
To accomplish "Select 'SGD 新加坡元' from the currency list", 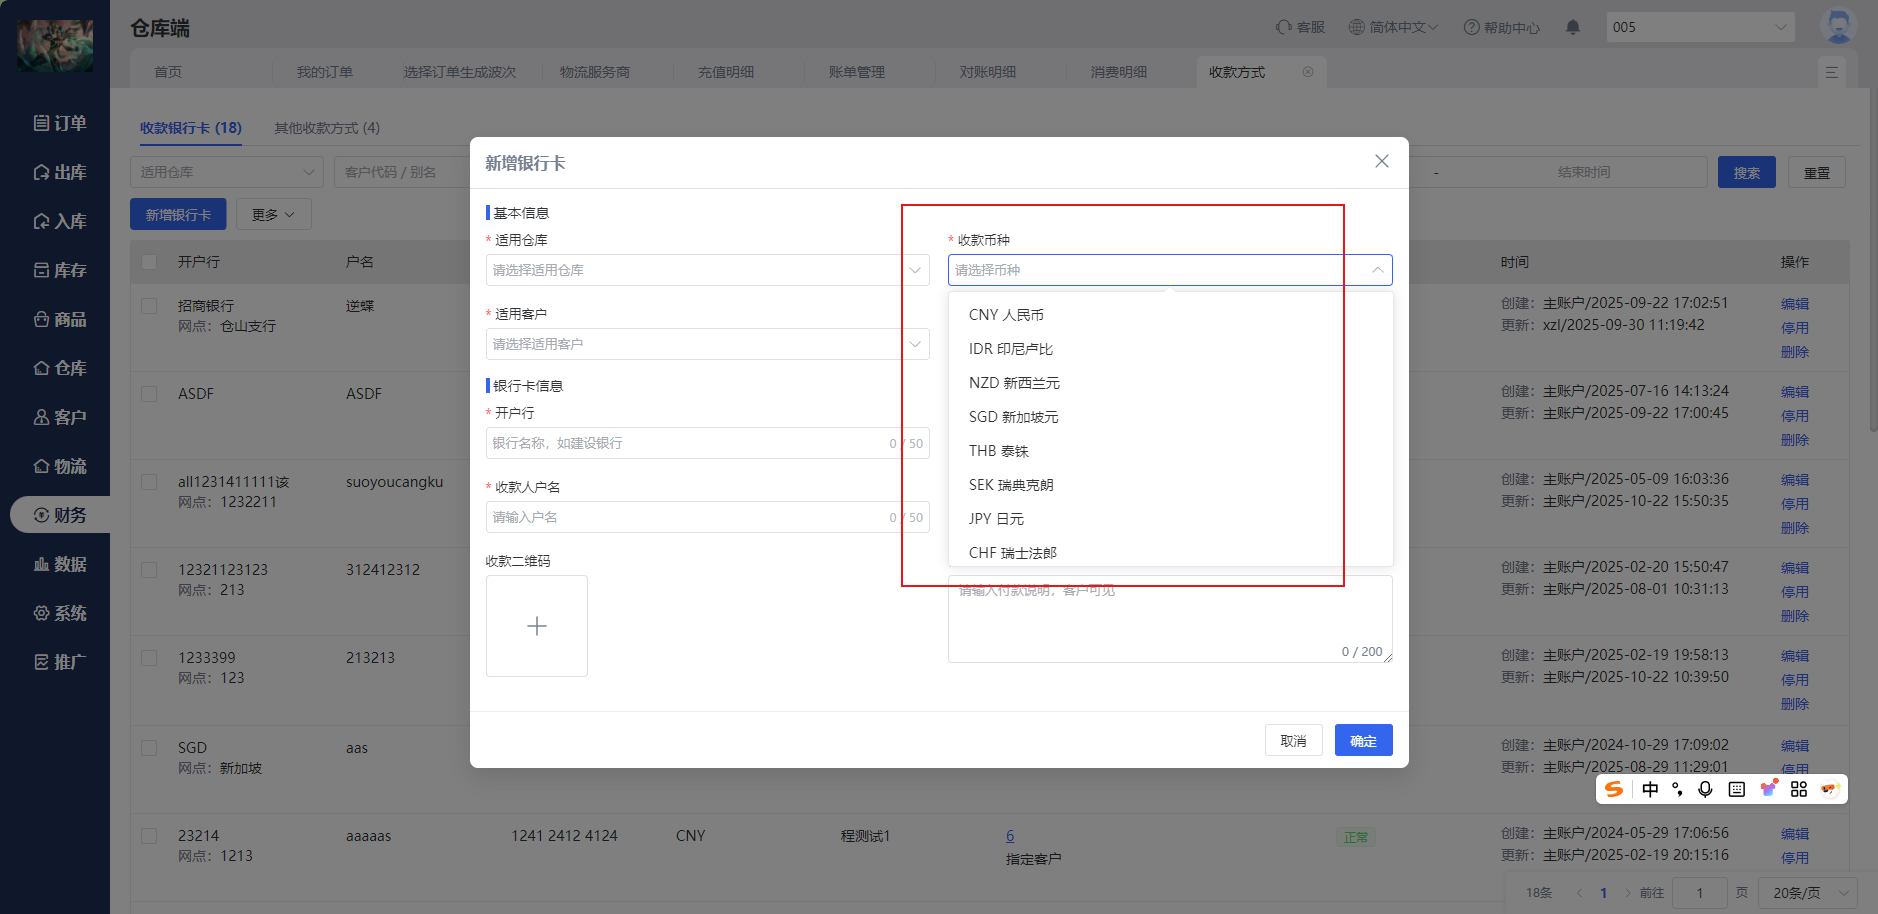I will pyautogui.click(x=1013, y=417).
